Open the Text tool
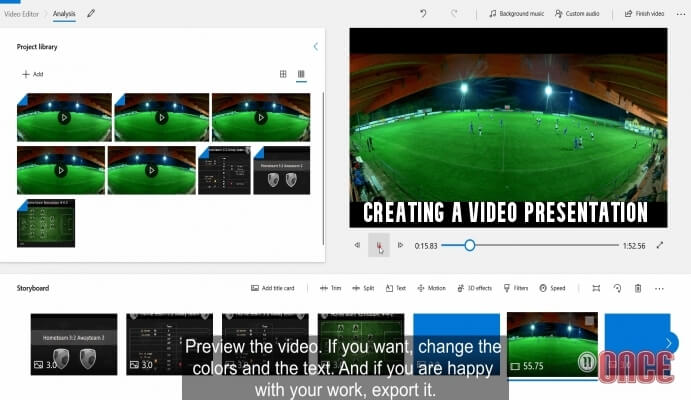Image resolution: width=691 pixels, height=400 pixels. pyautogui.click(x=396, y=288)
